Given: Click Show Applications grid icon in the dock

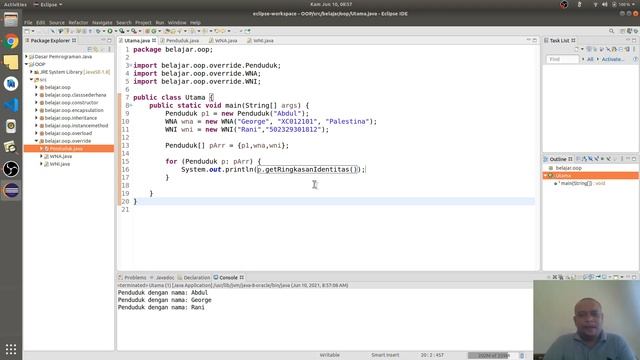Looking at the screenshot, I should point(11,349).
